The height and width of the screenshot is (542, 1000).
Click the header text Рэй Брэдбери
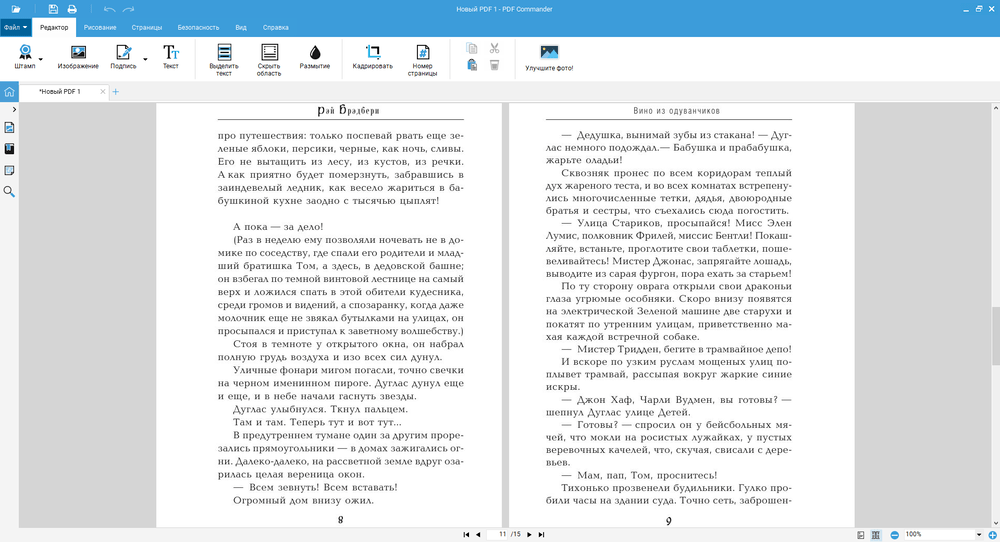(348, 110)
